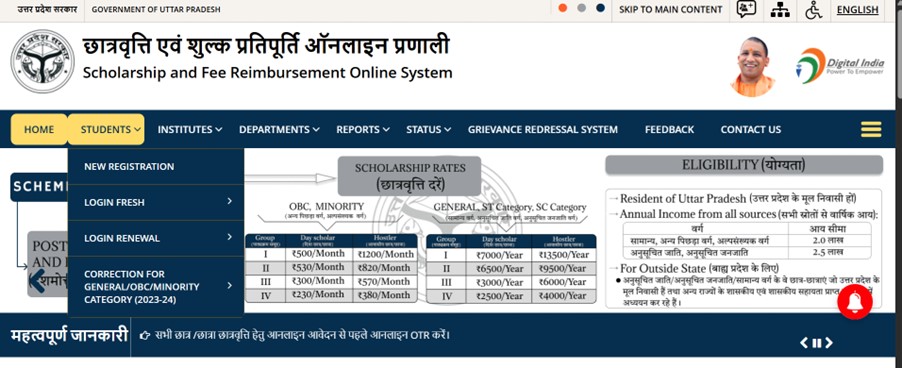Collapse the STUDENTS dropdown menu
The image size is (902, 368).
(x=106, y=129)
